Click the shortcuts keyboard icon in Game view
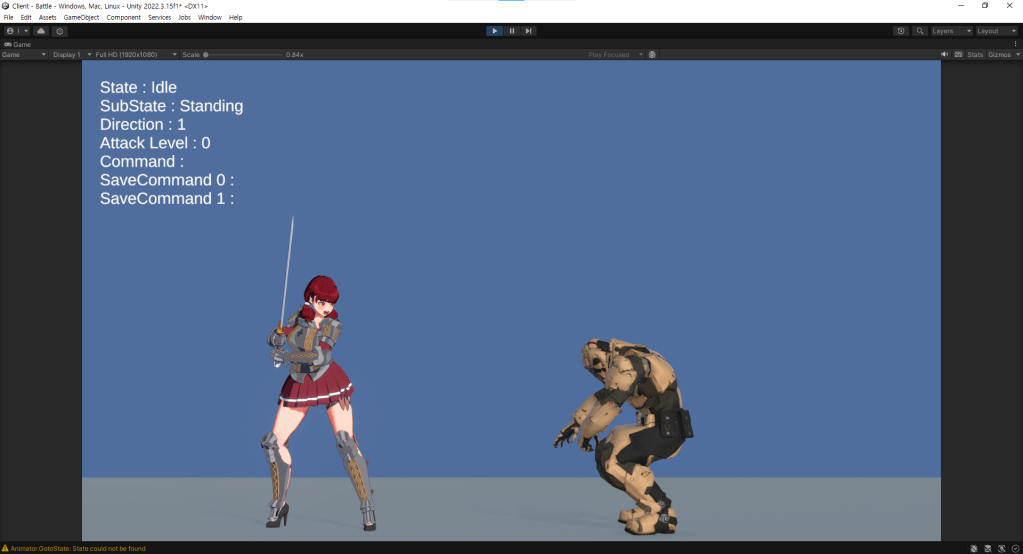The width and height of the screenshot is (1023, 554). (x=958, y=55)
